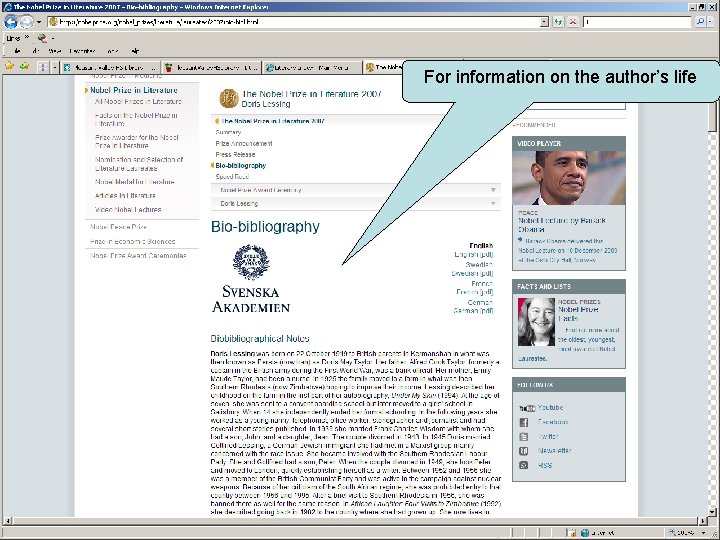Click the RSS icon under Follow Us
Viewport: 720px width, 540px height.
523,465
